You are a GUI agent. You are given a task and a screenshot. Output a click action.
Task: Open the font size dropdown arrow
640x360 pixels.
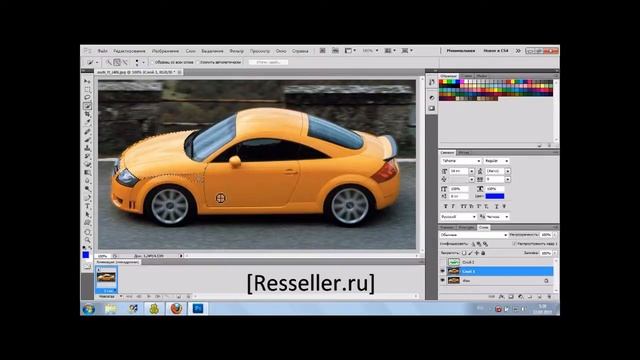(x=471, y=171)
